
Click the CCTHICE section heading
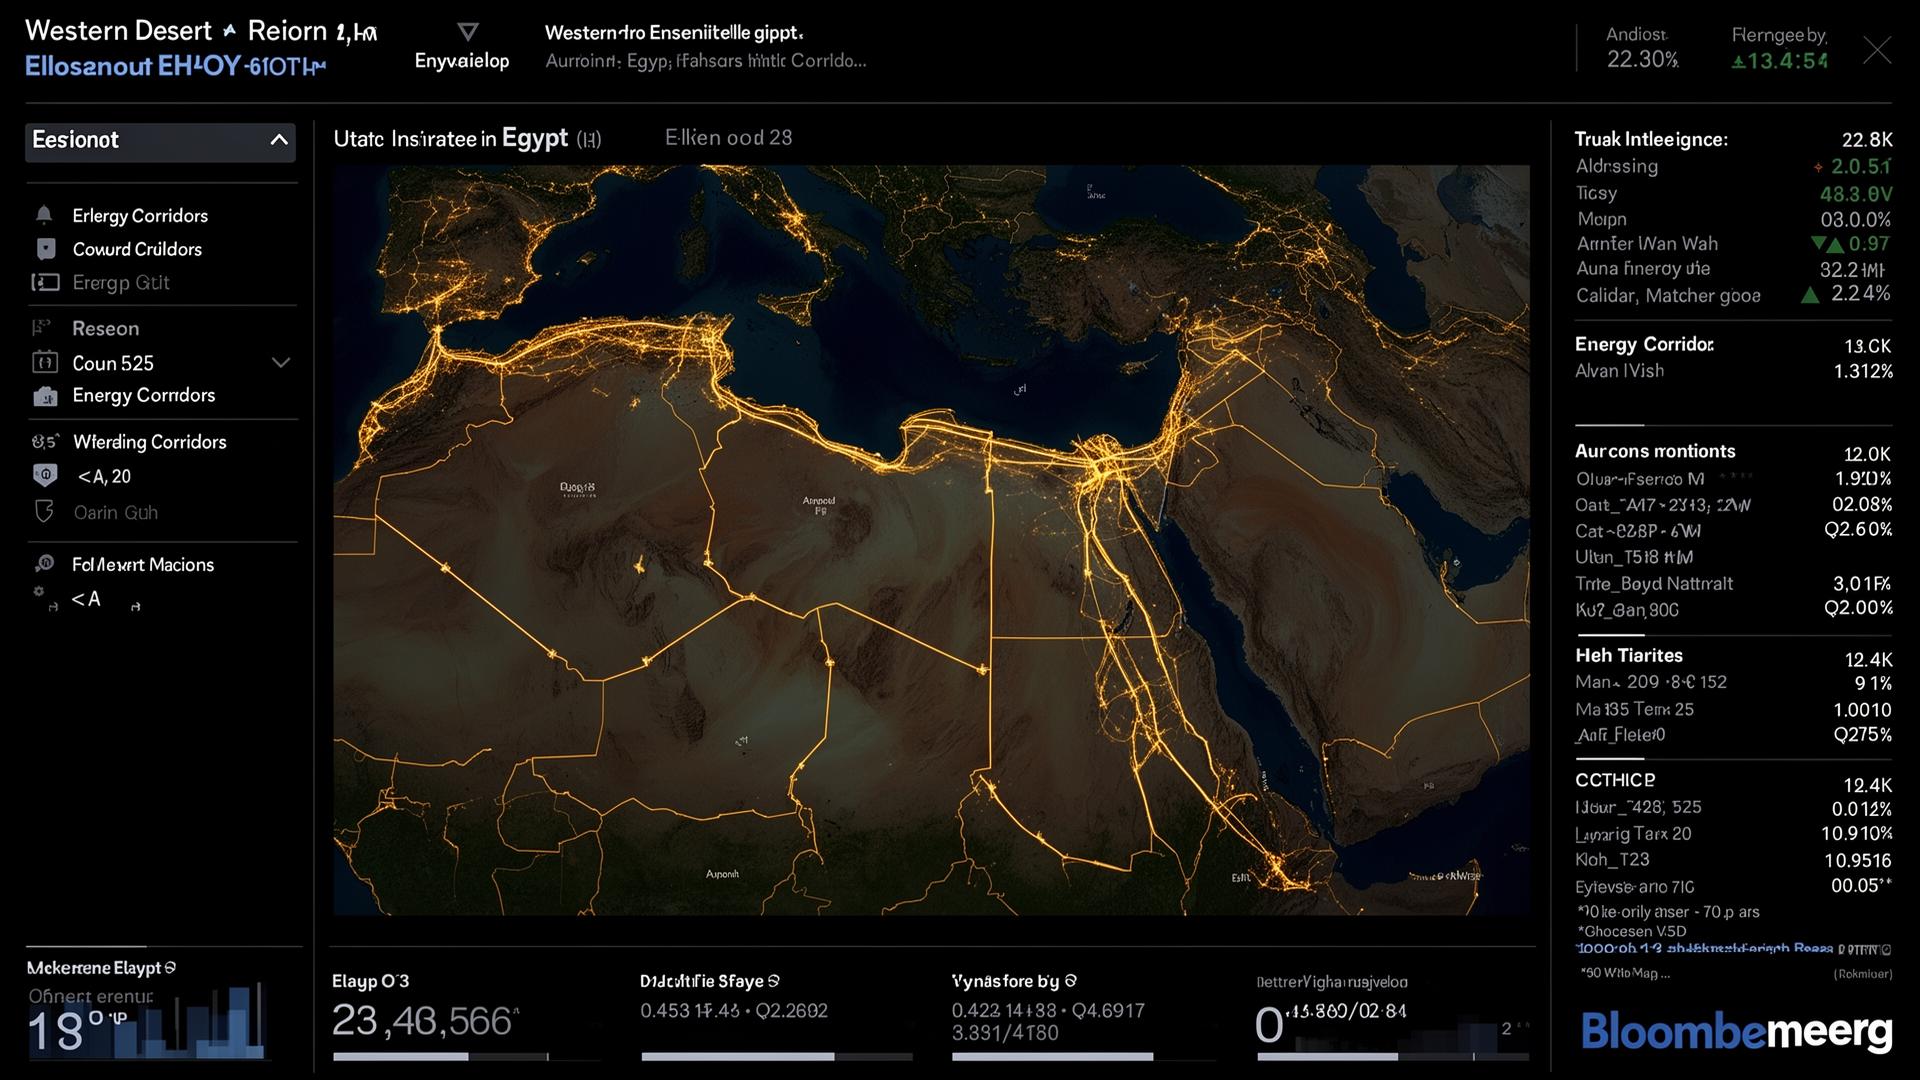coord(1615,780)
